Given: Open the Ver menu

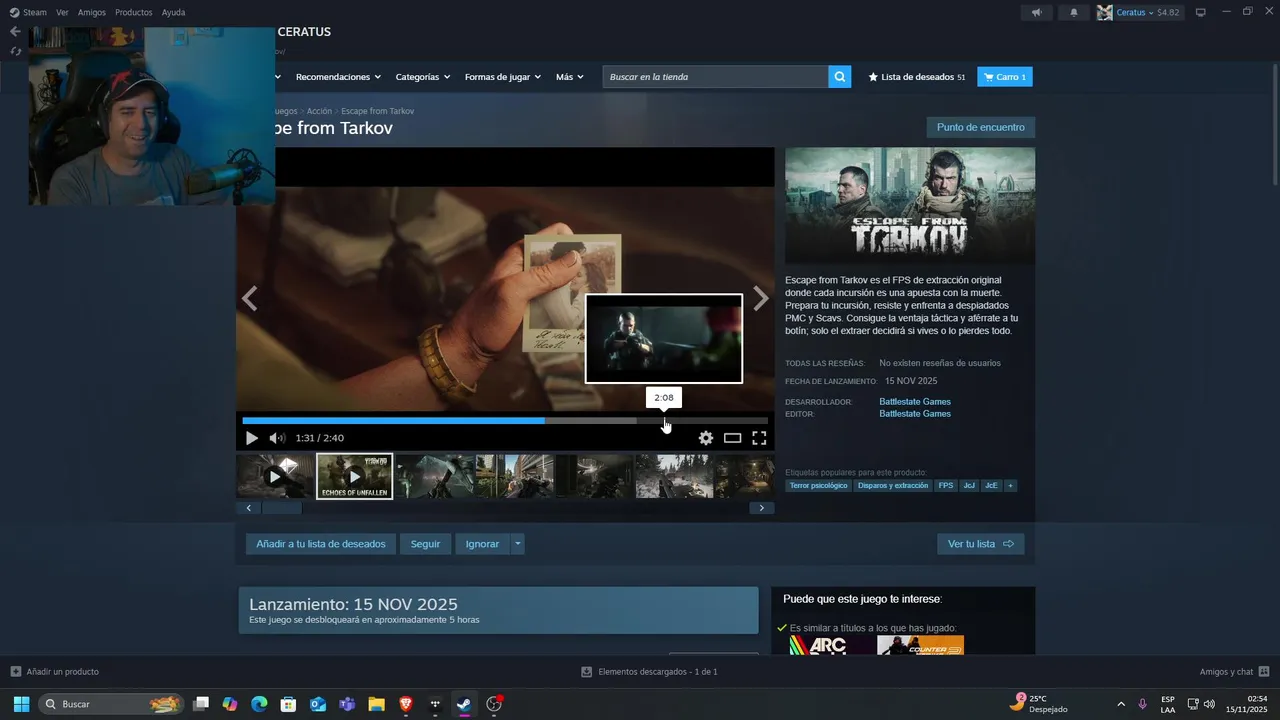Looking at the screenshot, I should 62,12.
